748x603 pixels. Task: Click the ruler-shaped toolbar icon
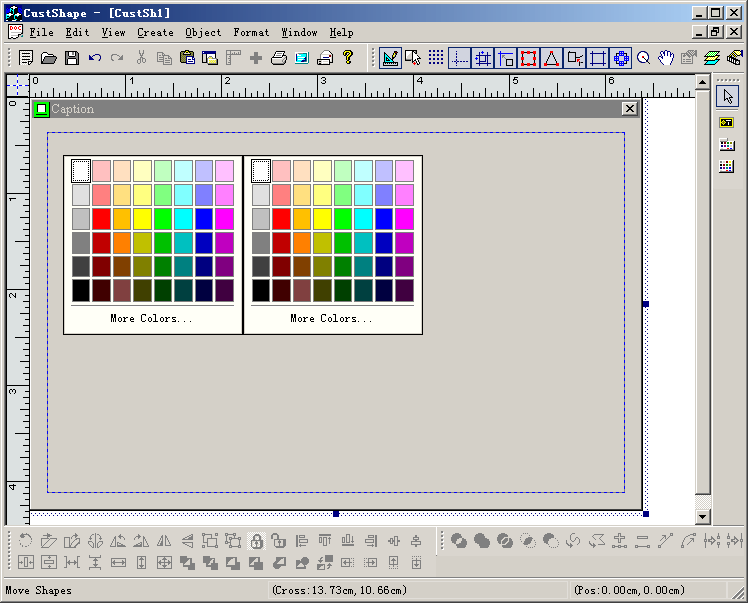(x=233, y=58)
